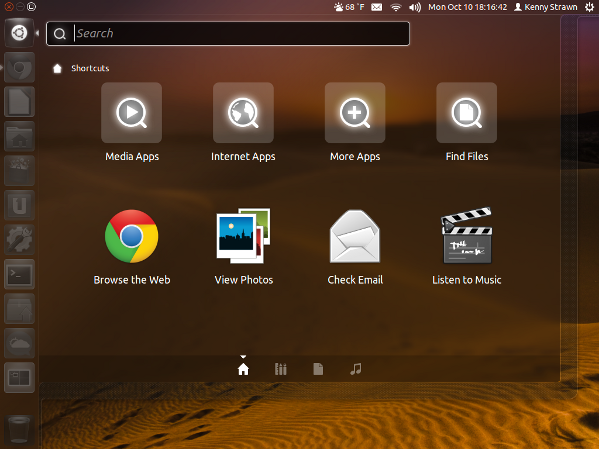Open the Kenny Strawn user menu

[546, 7]
